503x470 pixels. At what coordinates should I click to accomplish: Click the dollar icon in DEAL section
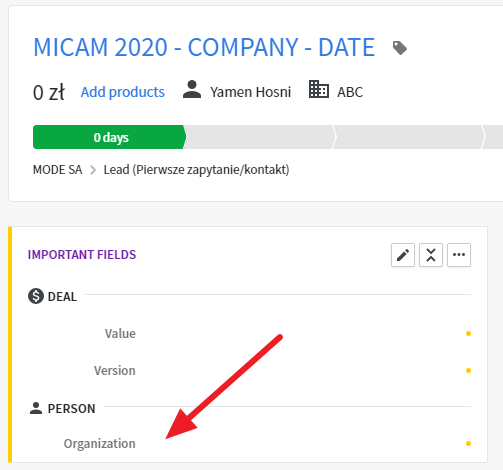click(36, 296)
